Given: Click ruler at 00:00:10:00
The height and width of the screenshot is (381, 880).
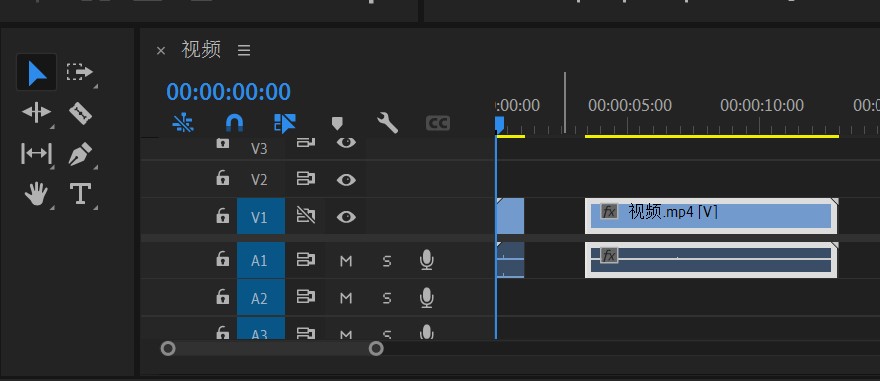Looking at the screenshot, I should [762, 105].
